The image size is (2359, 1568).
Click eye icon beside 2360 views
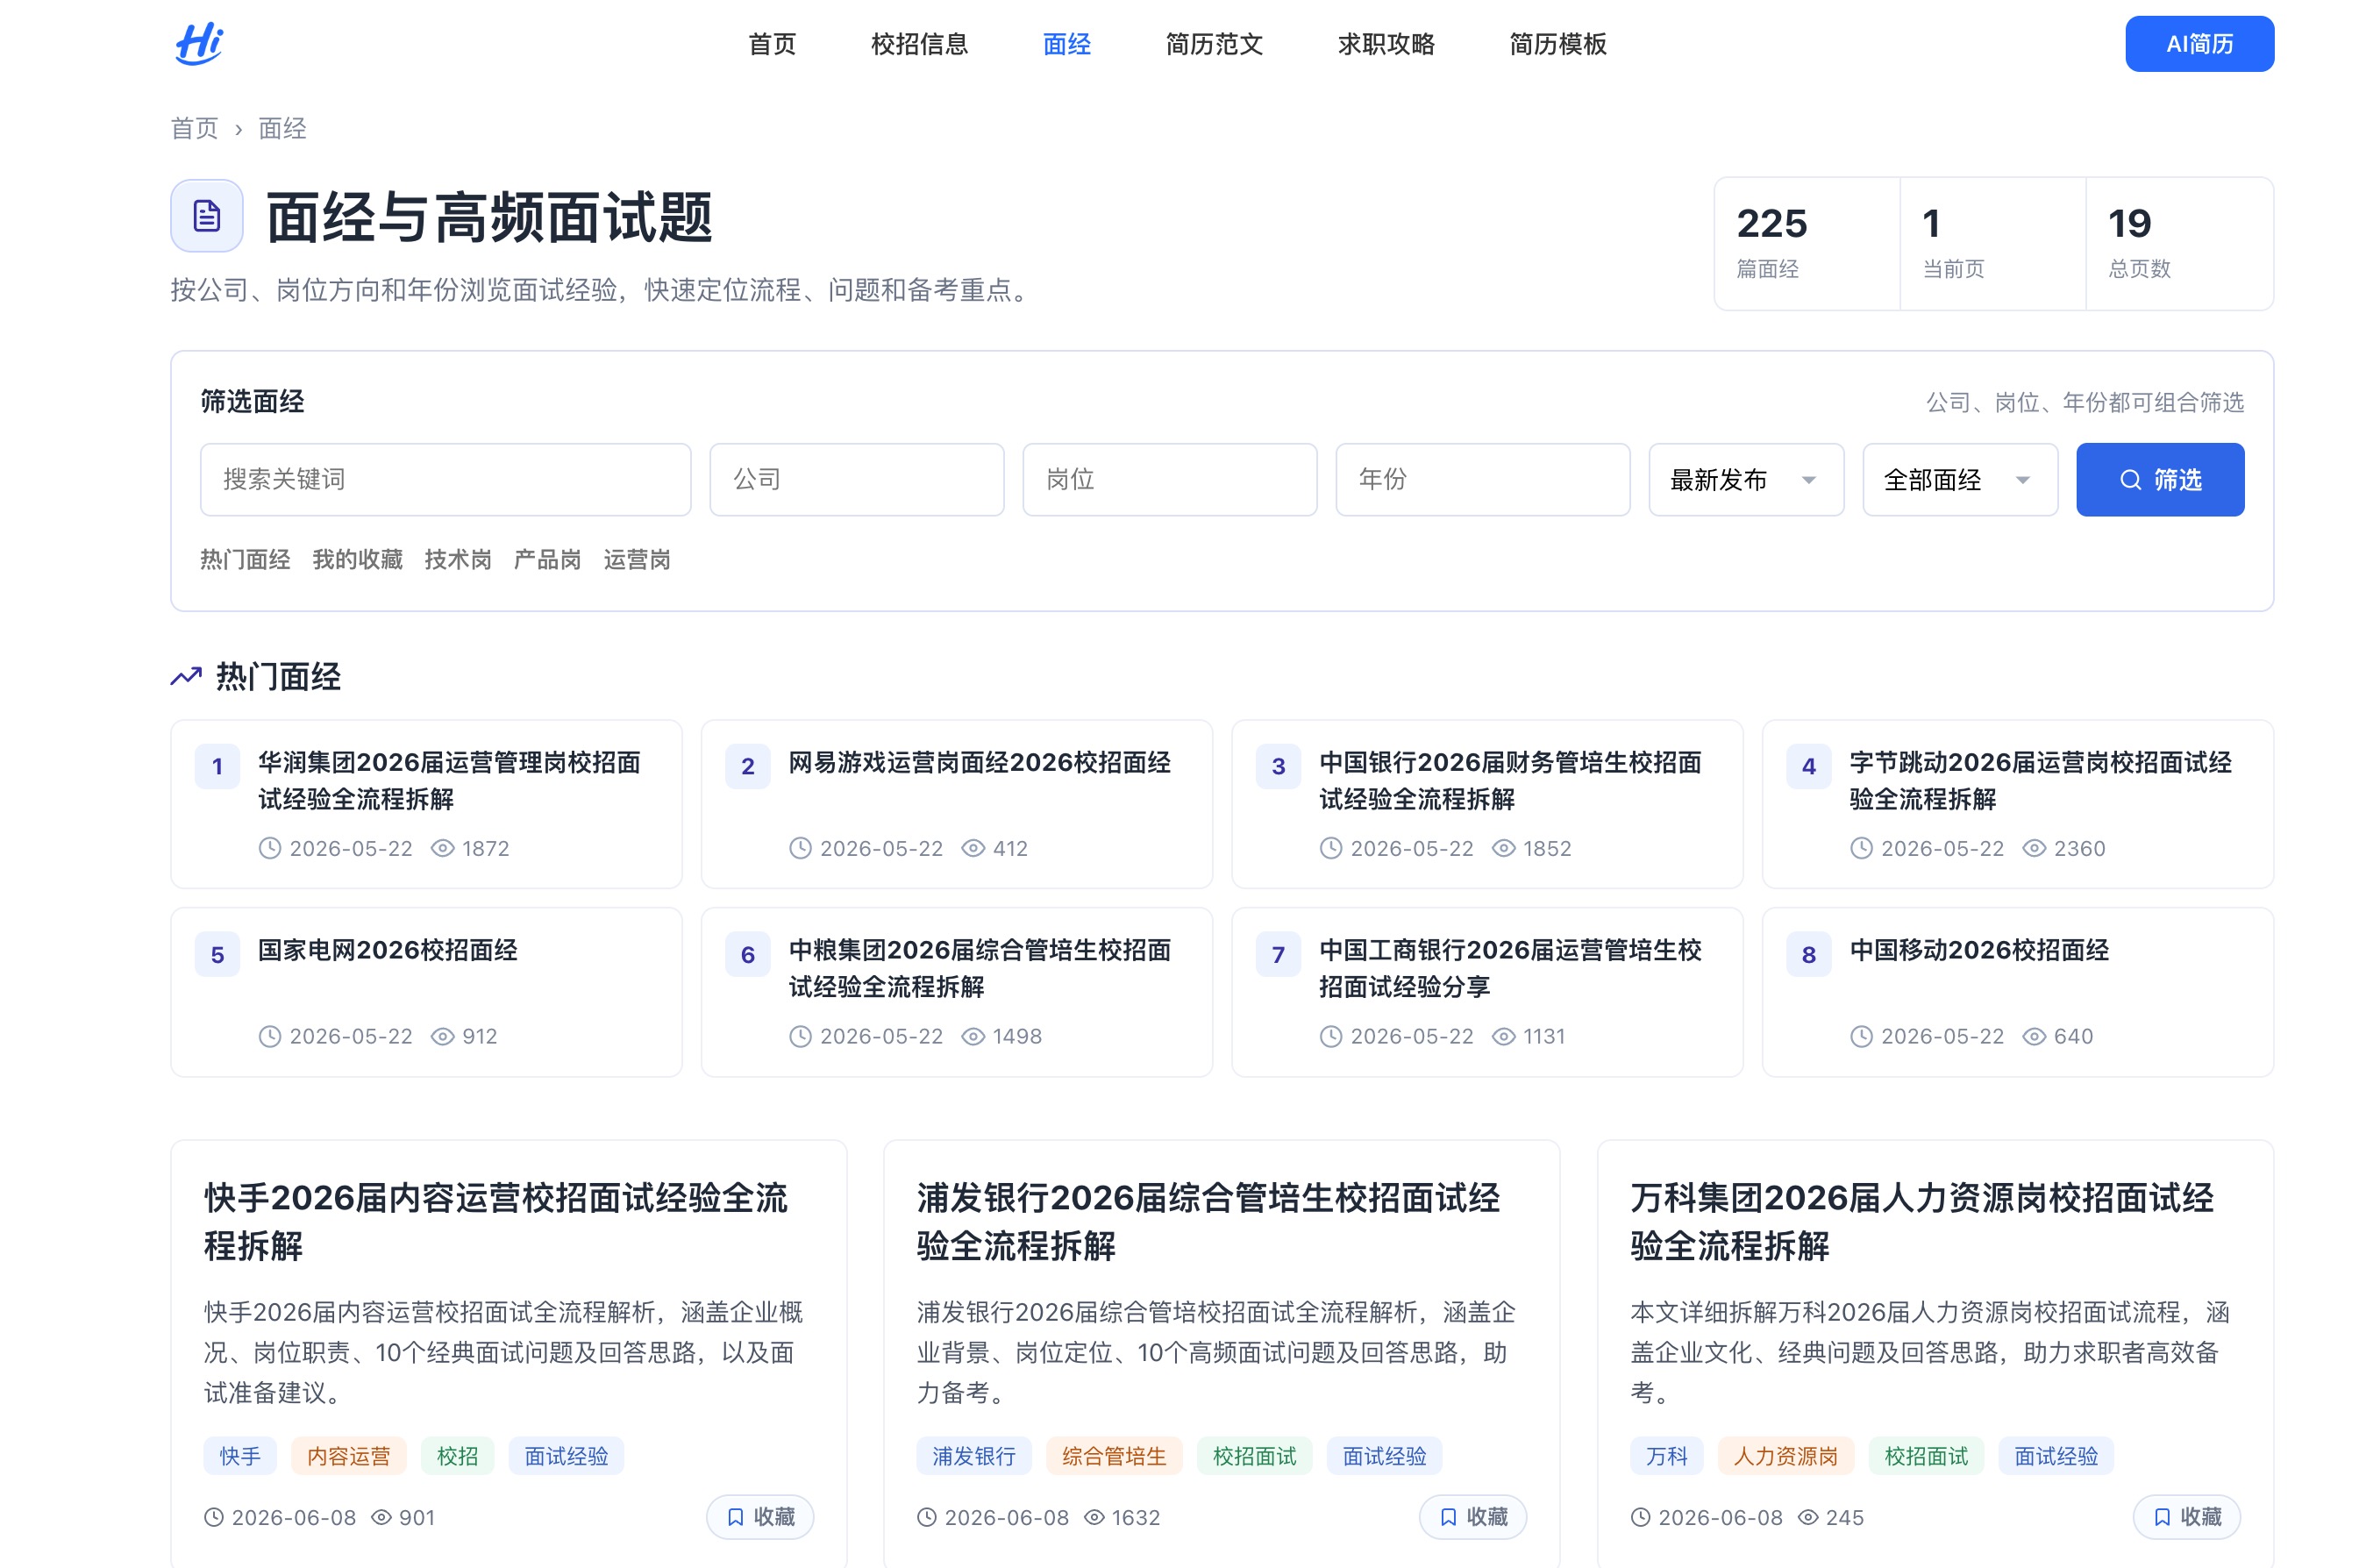click(x=2034, y=848)
